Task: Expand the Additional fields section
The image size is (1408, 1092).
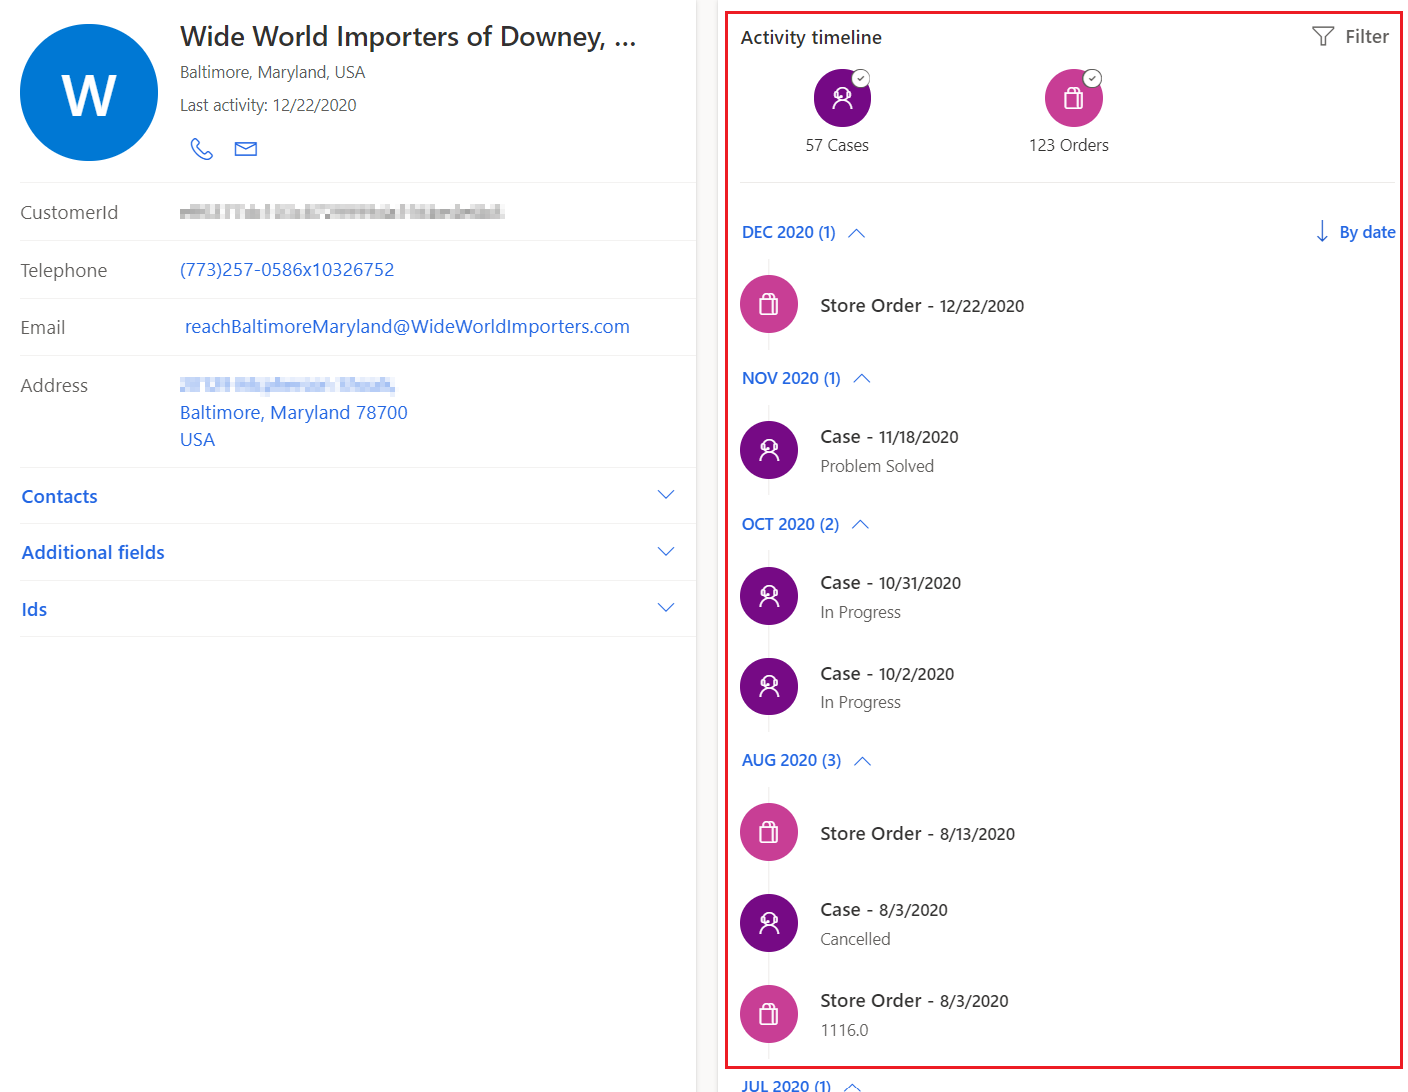Action: click(666, 550)
